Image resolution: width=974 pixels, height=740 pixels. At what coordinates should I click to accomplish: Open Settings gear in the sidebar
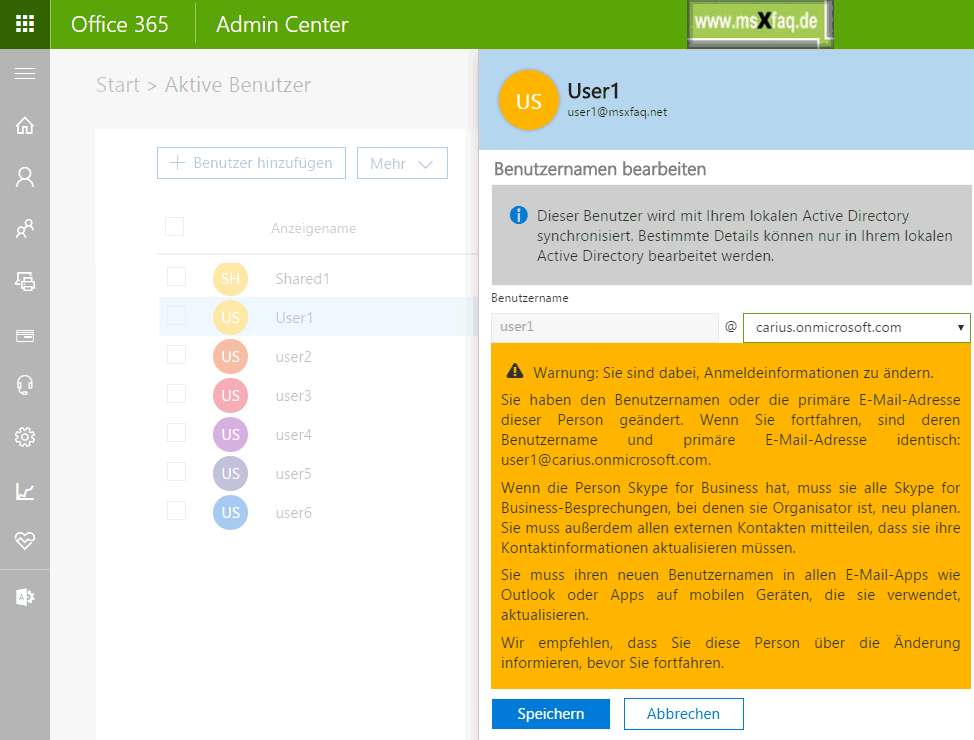25,437
